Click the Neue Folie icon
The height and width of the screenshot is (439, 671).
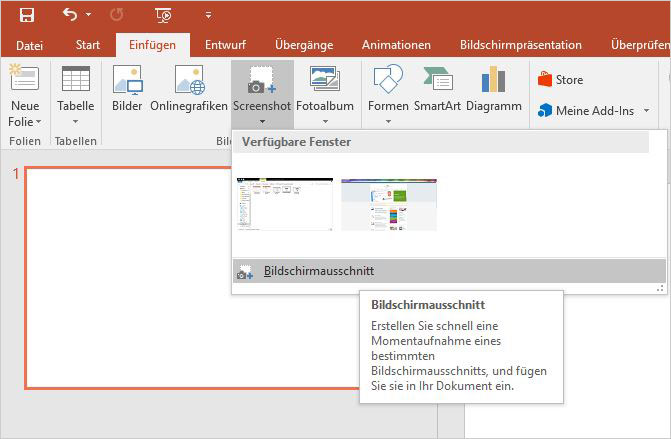(x=24, y=77)
